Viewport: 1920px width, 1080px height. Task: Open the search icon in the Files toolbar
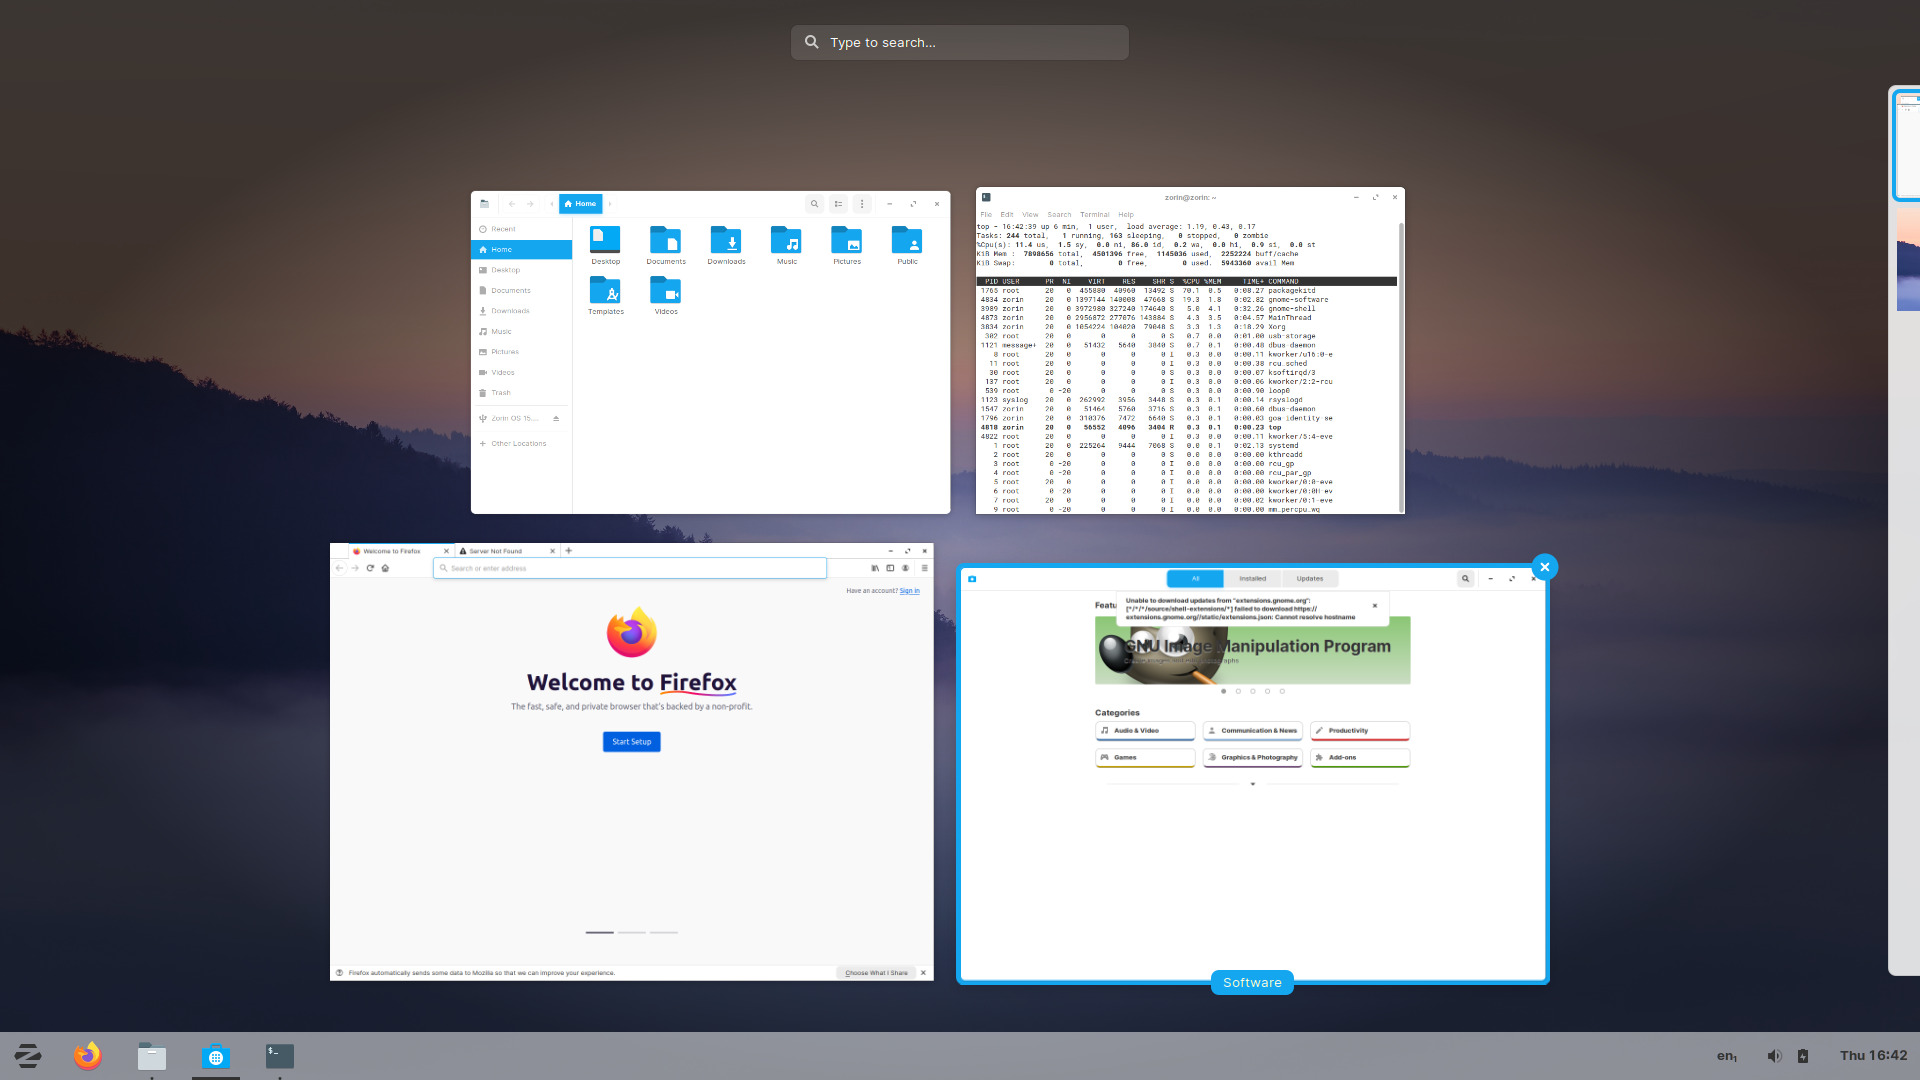[x=815, y=204]
